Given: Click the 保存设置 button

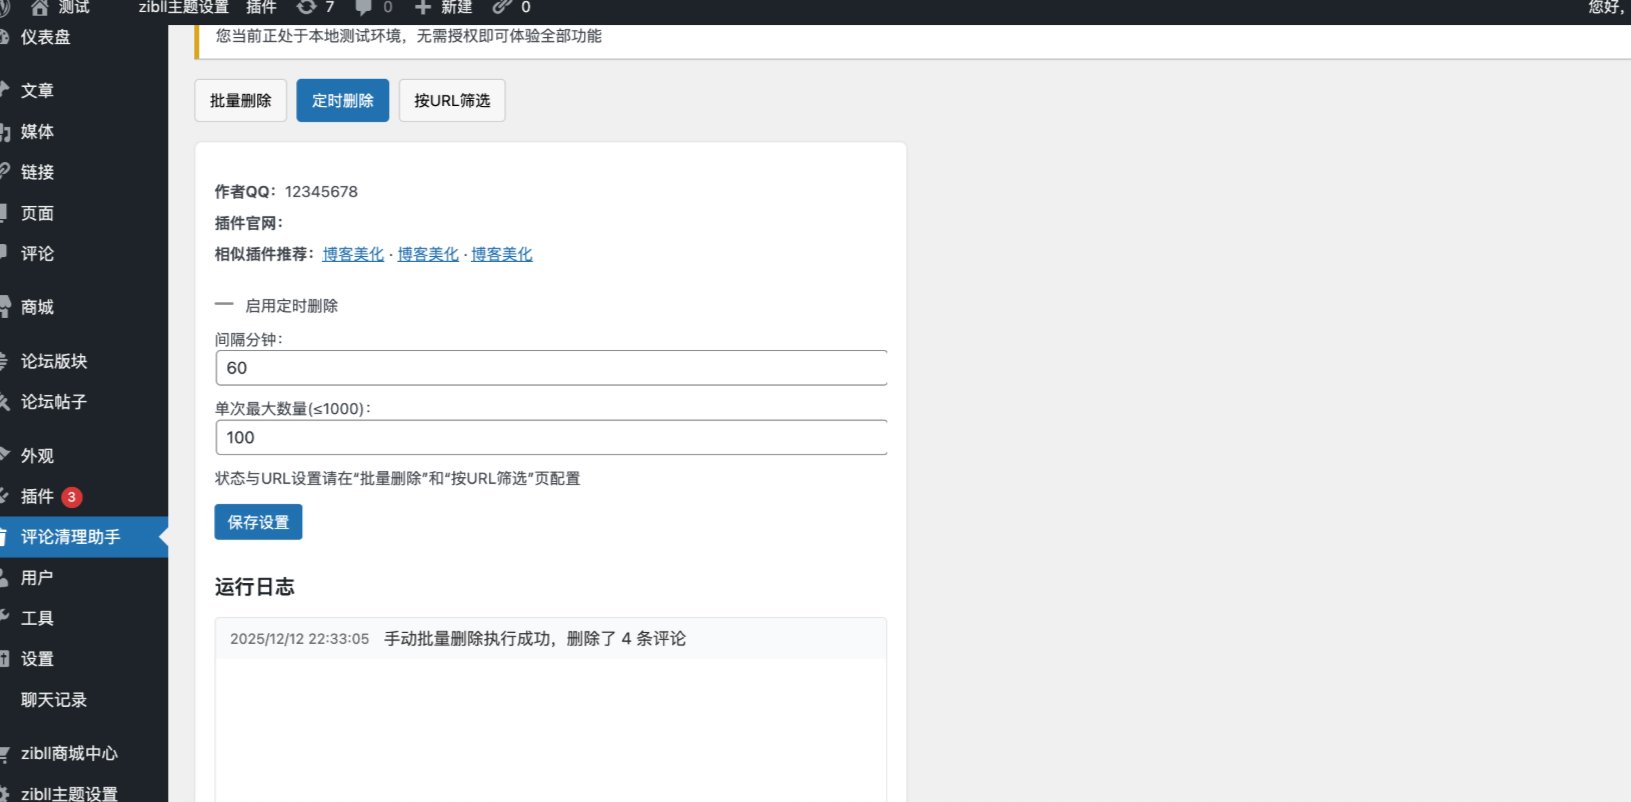Looking at the screenshot, I should [x=258, y=522].
